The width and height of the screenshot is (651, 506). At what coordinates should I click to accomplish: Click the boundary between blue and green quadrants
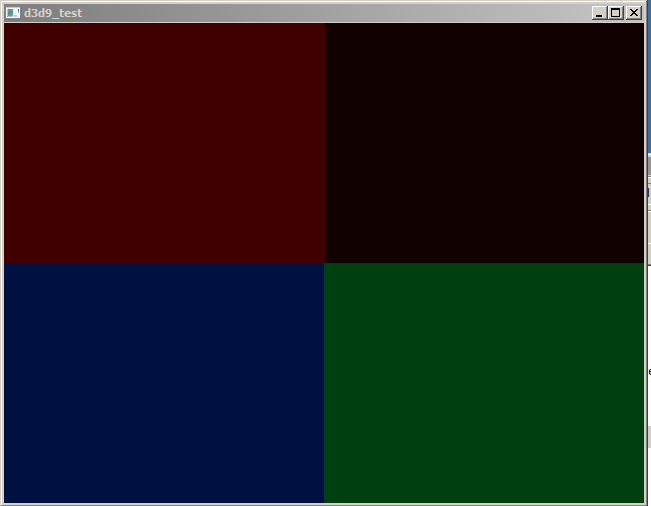pyautogui.click(x=324, y=383)
